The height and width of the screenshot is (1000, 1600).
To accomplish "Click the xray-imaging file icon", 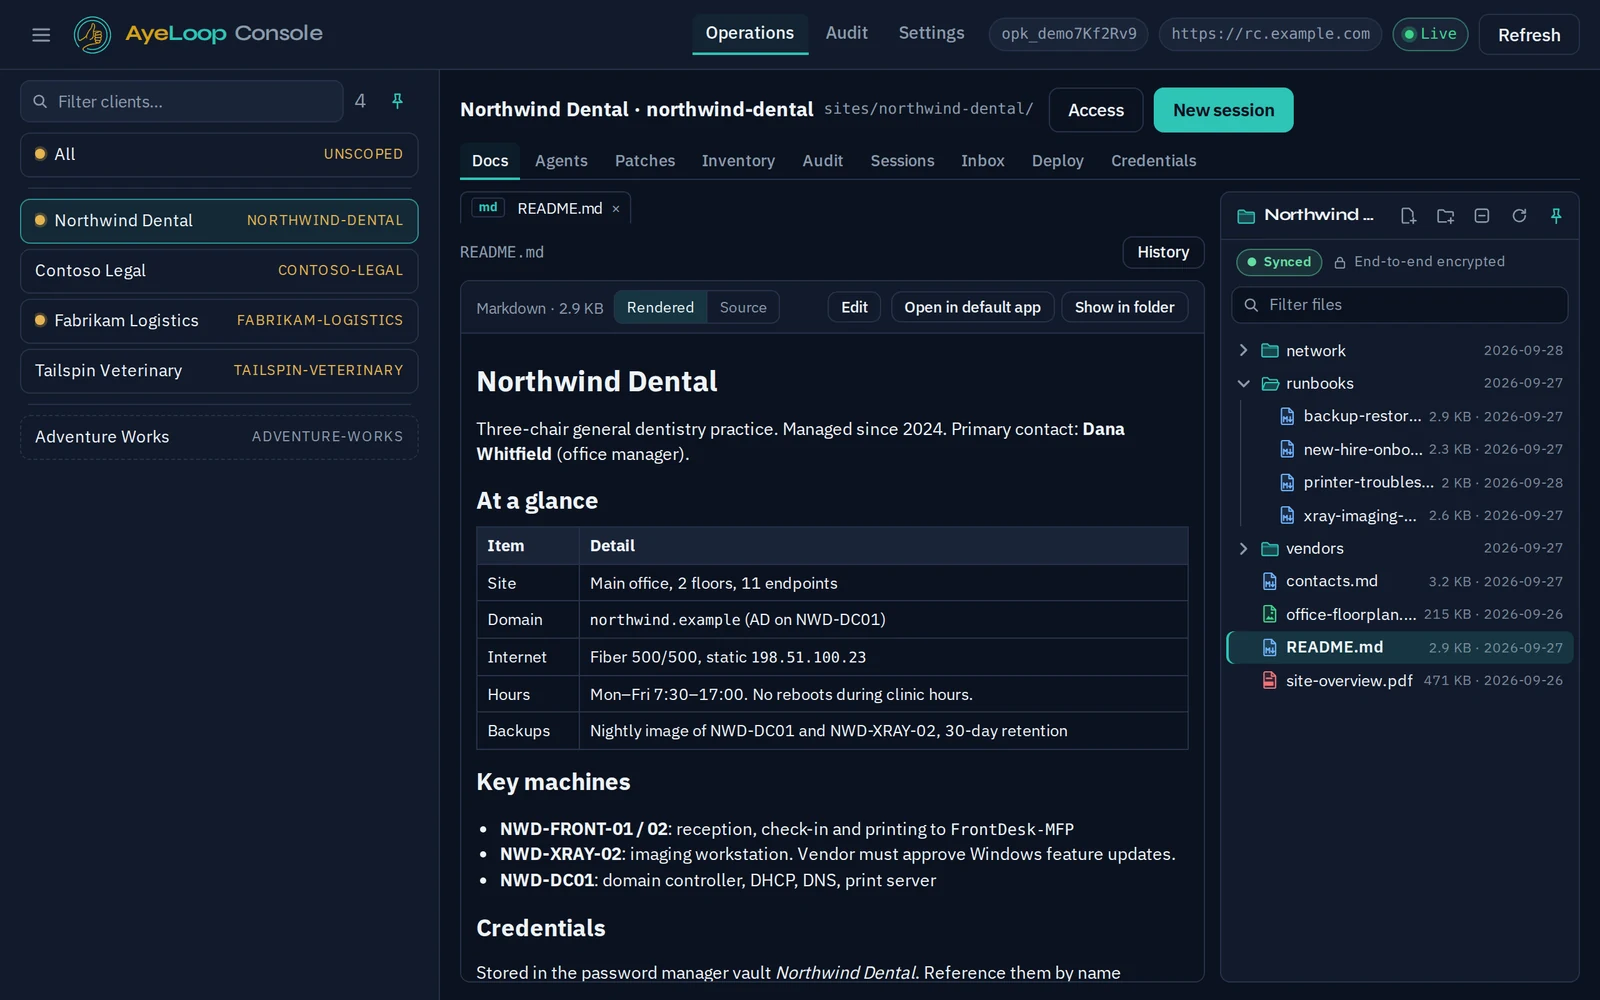I will pos(1287,516).
